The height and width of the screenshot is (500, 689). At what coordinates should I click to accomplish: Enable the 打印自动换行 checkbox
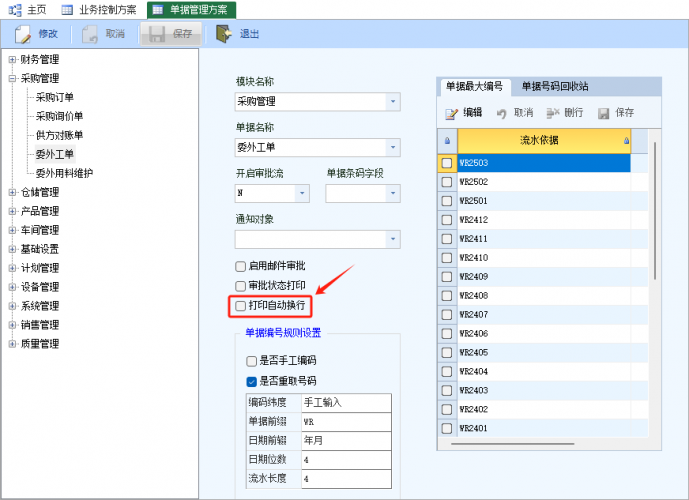pyautogui.click(x=240, y=304)
